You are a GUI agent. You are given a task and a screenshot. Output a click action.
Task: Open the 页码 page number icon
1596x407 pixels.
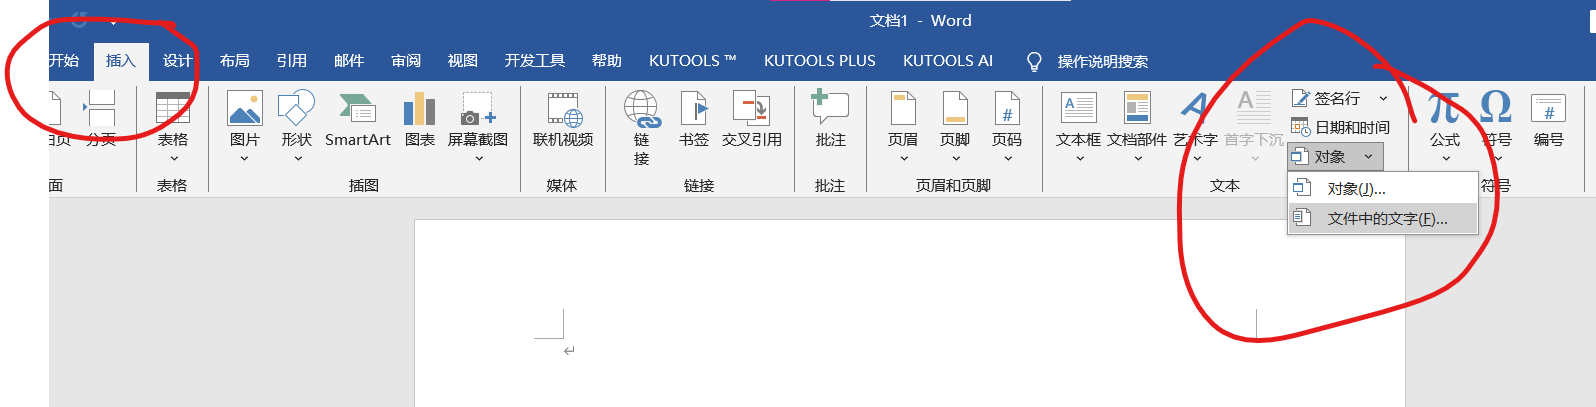(1007, 108)
